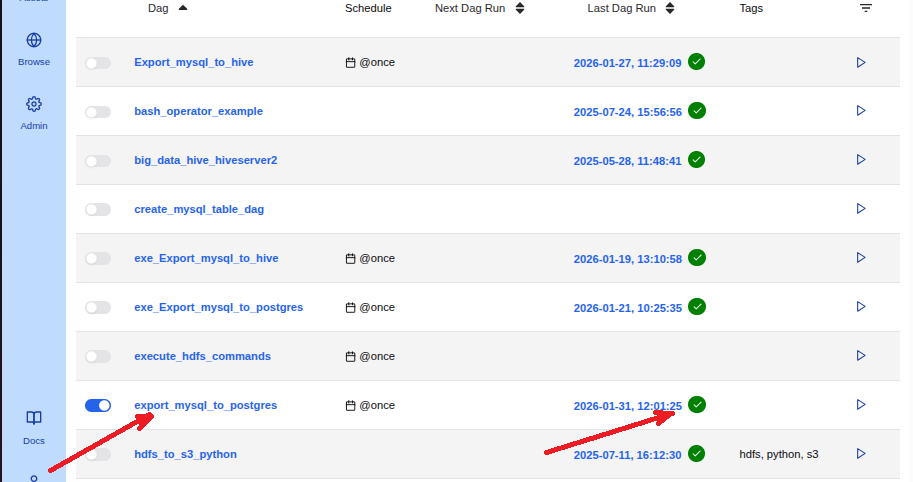
Task: Open the big_data_hive_hiveserver2 DAG link
Action: tap(205, 160)
